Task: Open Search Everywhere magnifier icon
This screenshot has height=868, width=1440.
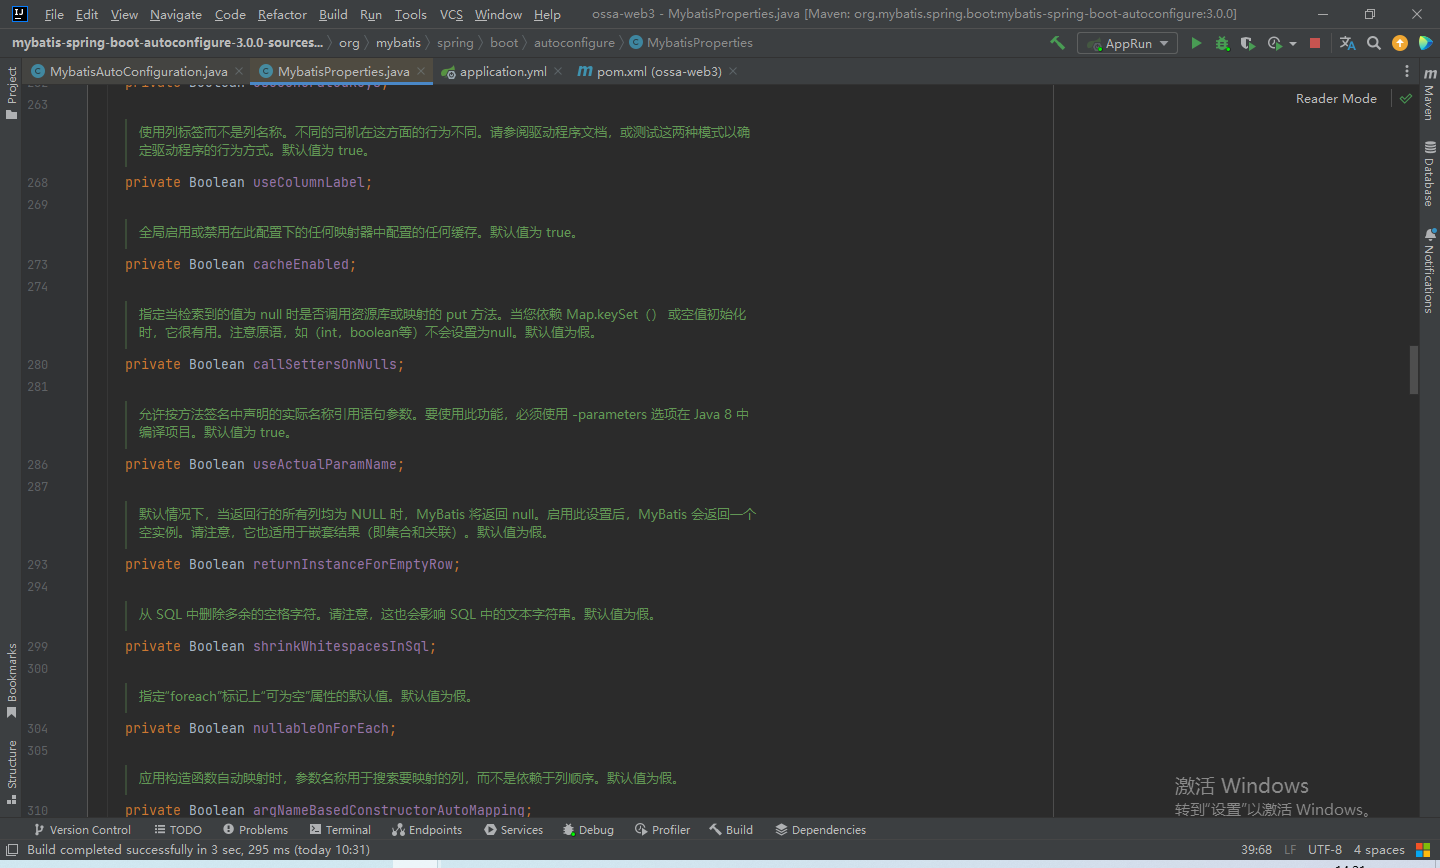Action: point(1374,43)
